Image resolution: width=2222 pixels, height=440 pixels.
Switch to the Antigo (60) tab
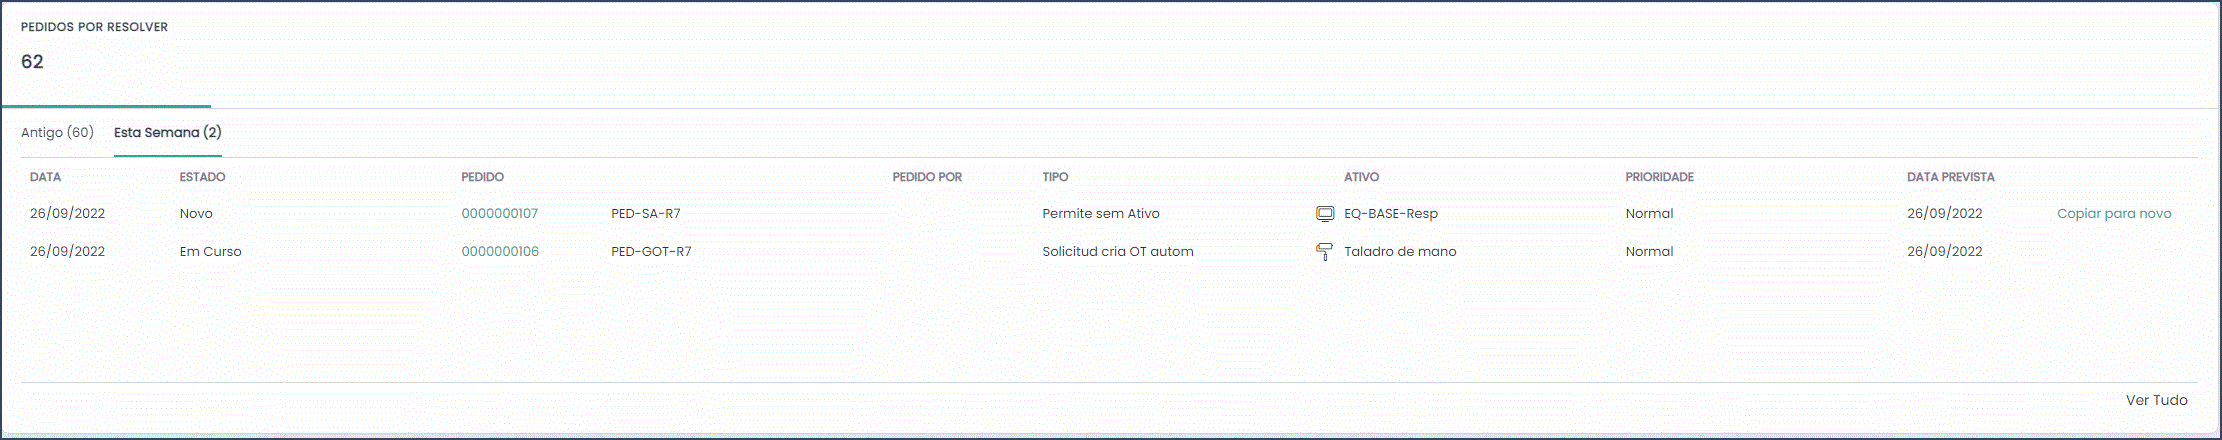(x=57, y=132)
